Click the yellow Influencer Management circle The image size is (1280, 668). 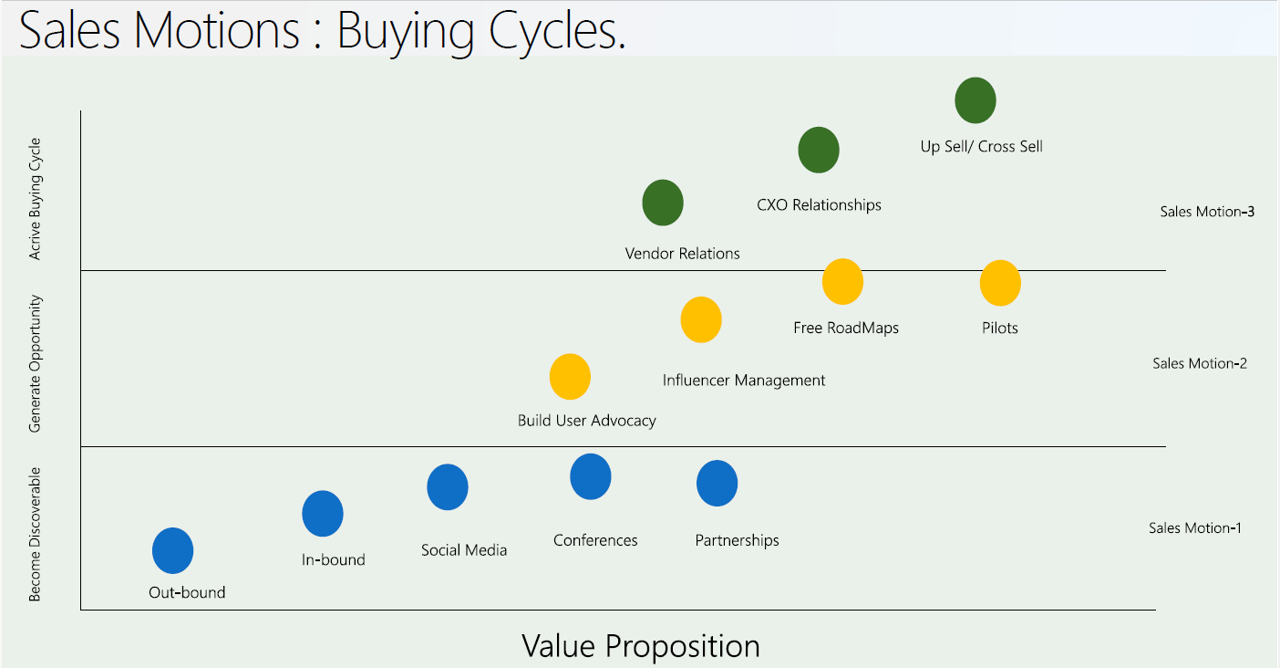pyautogui.click(x=701, y=320)
